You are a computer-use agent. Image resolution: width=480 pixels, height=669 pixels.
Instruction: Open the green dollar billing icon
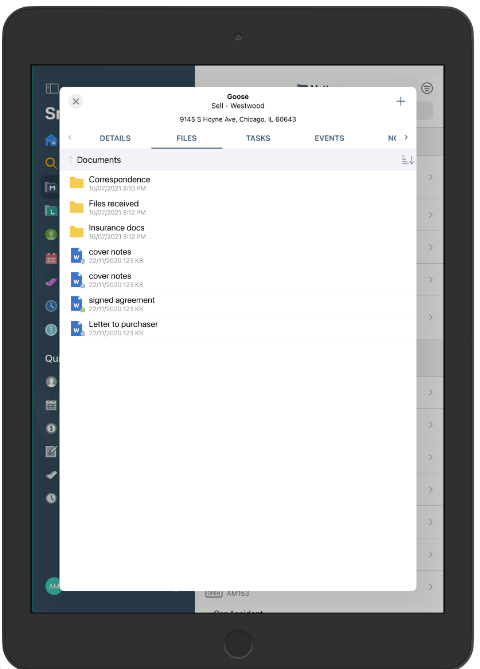point(51,329)
